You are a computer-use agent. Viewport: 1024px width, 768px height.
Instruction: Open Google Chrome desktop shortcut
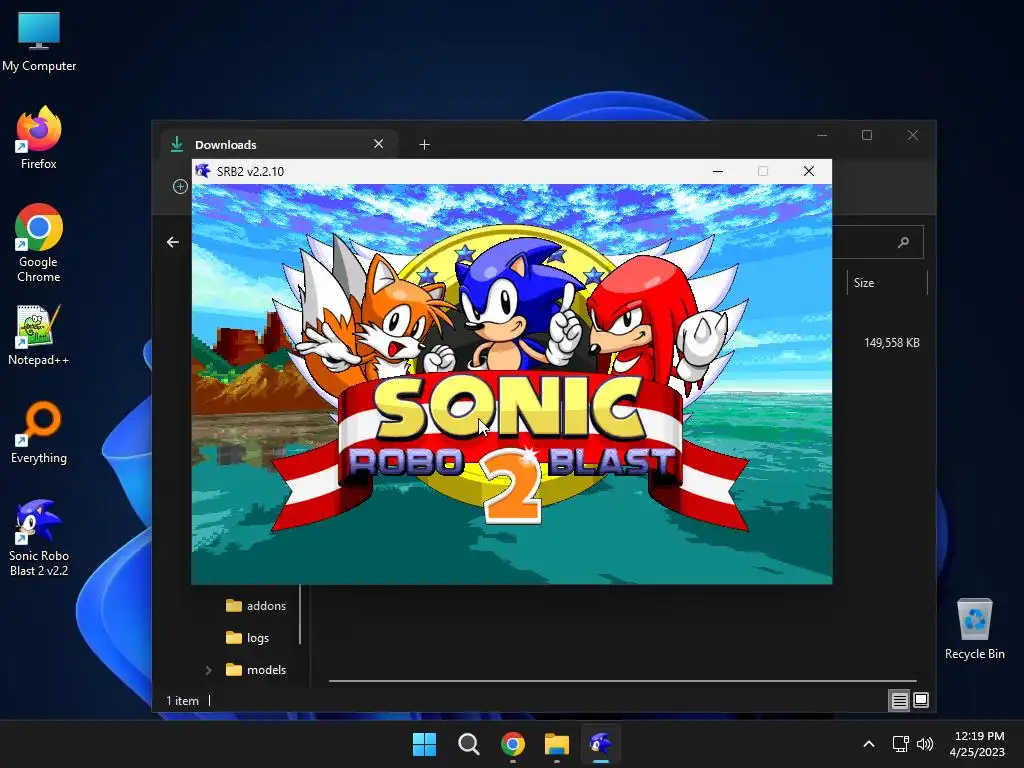39,243
